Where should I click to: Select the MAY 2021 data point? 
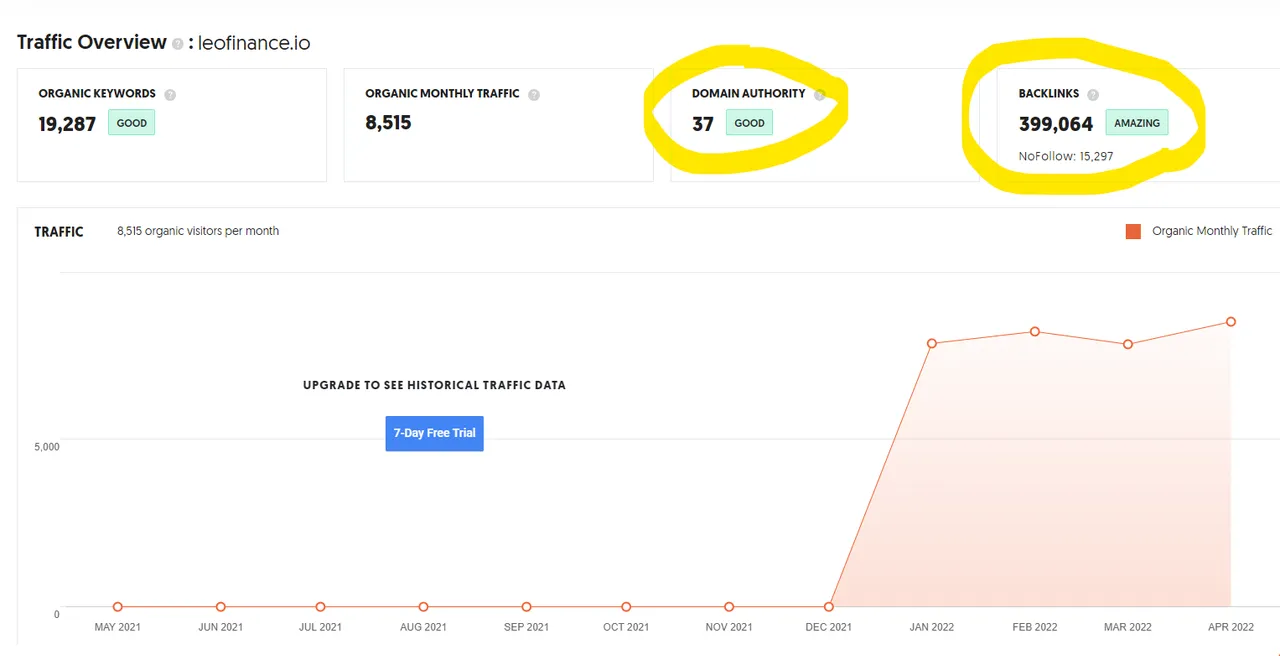(x=118, y=607)
